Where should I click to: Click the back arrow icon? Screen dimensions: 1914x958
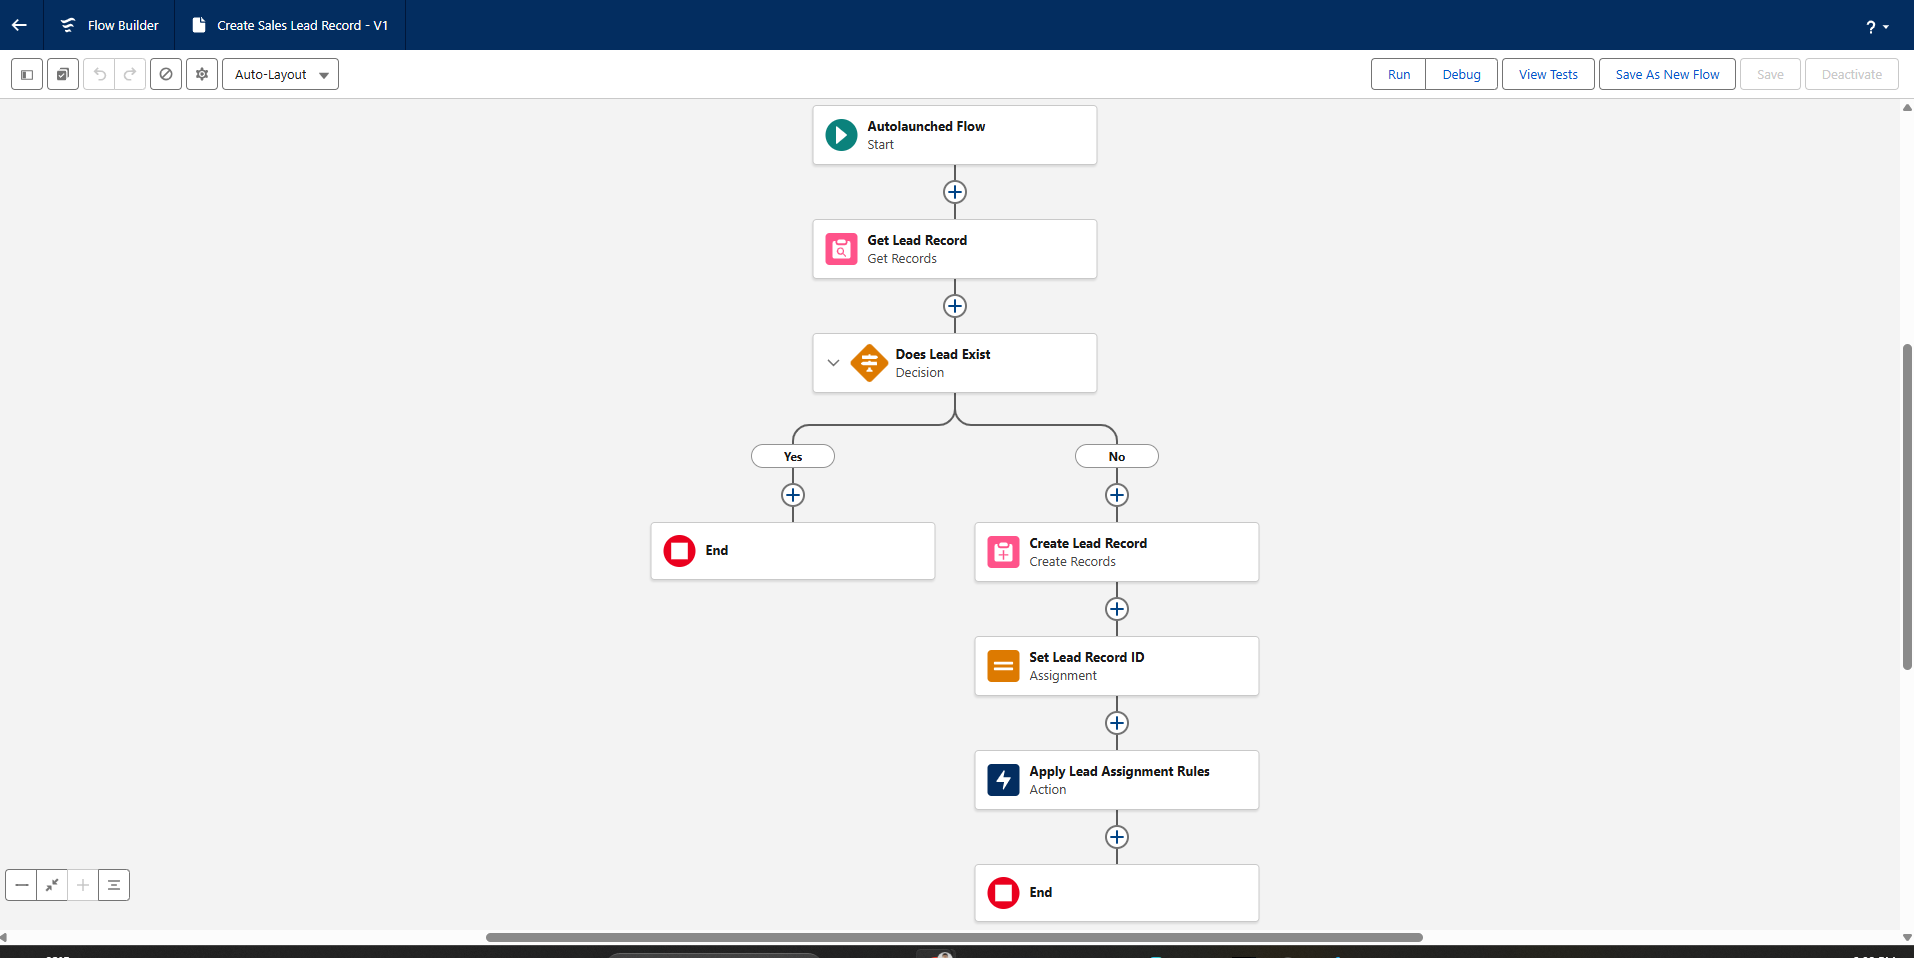tap(19, 25)
